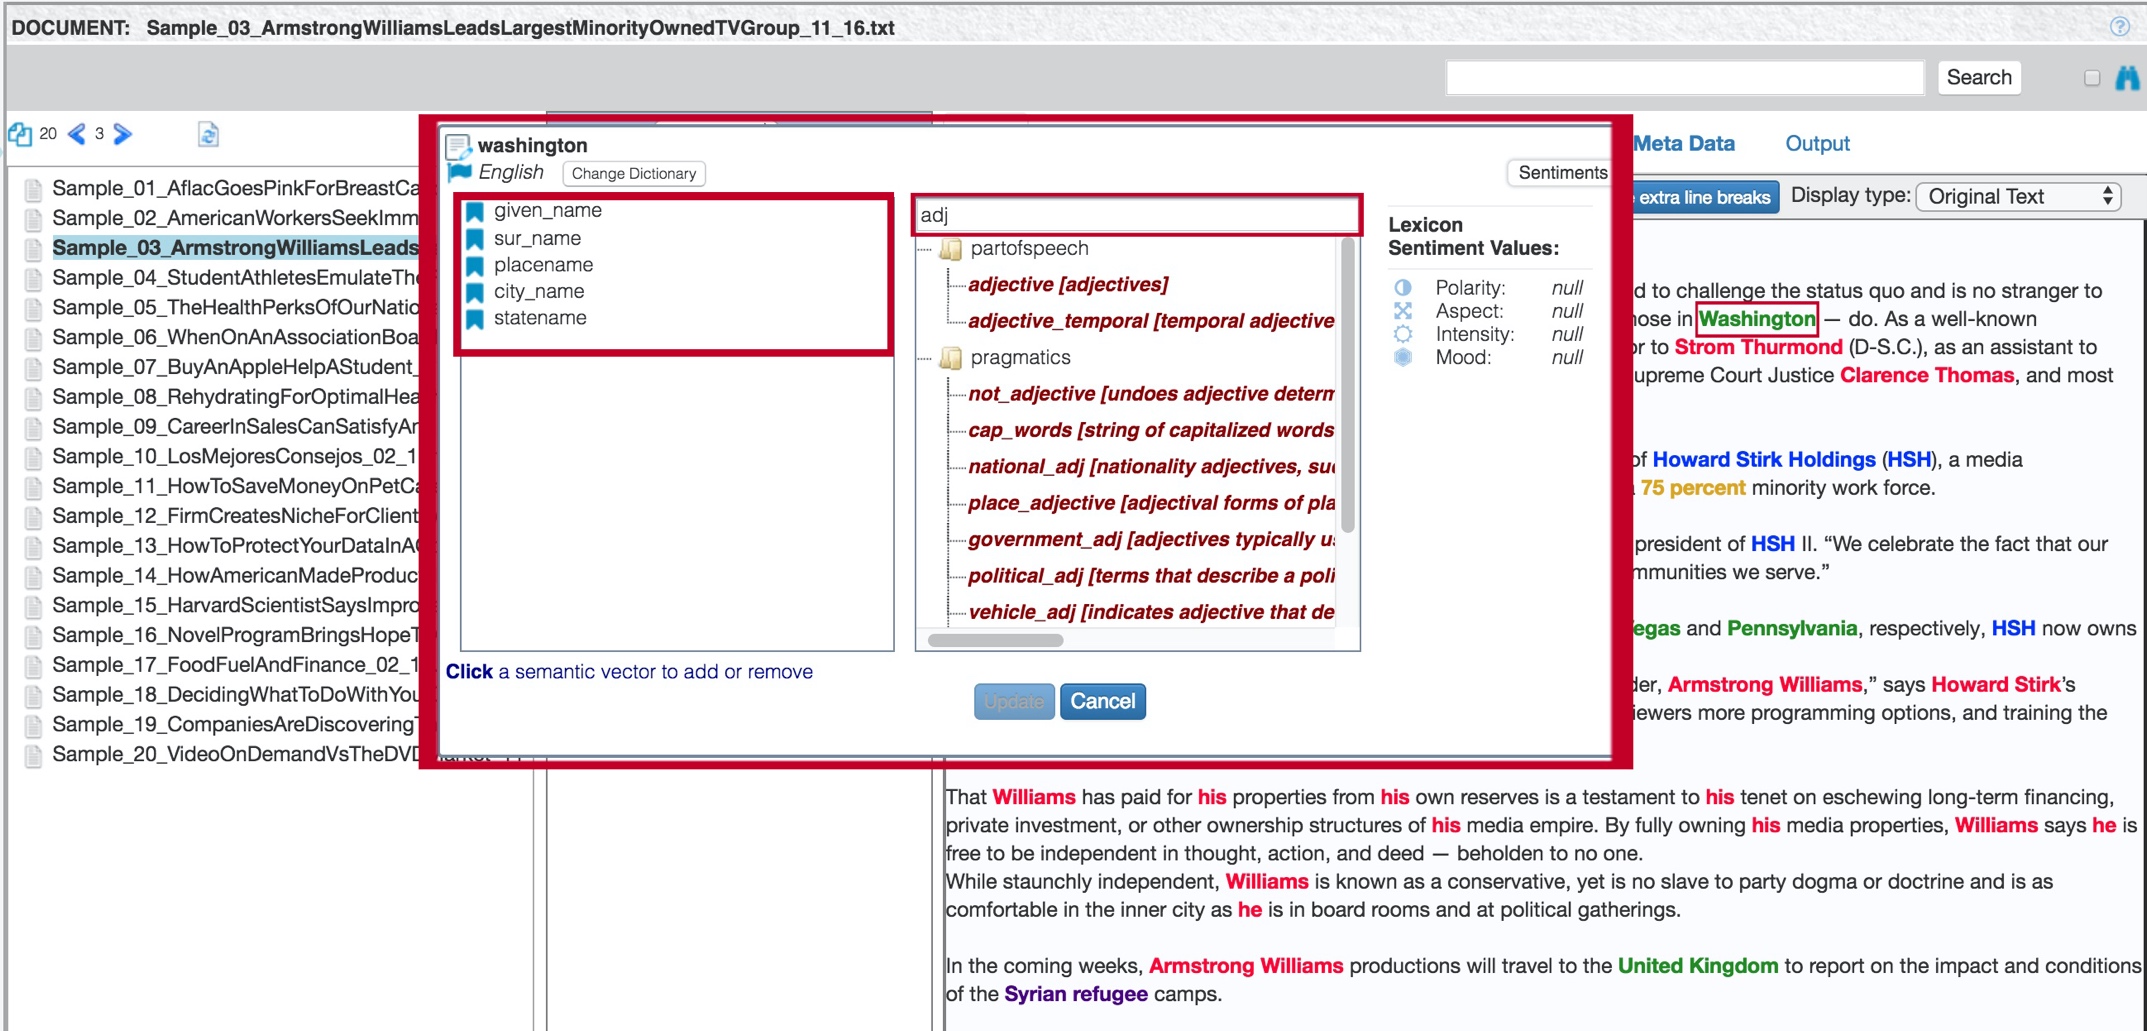Click the refresh document list icon
2147x1031 pixels.
(208, 134)
